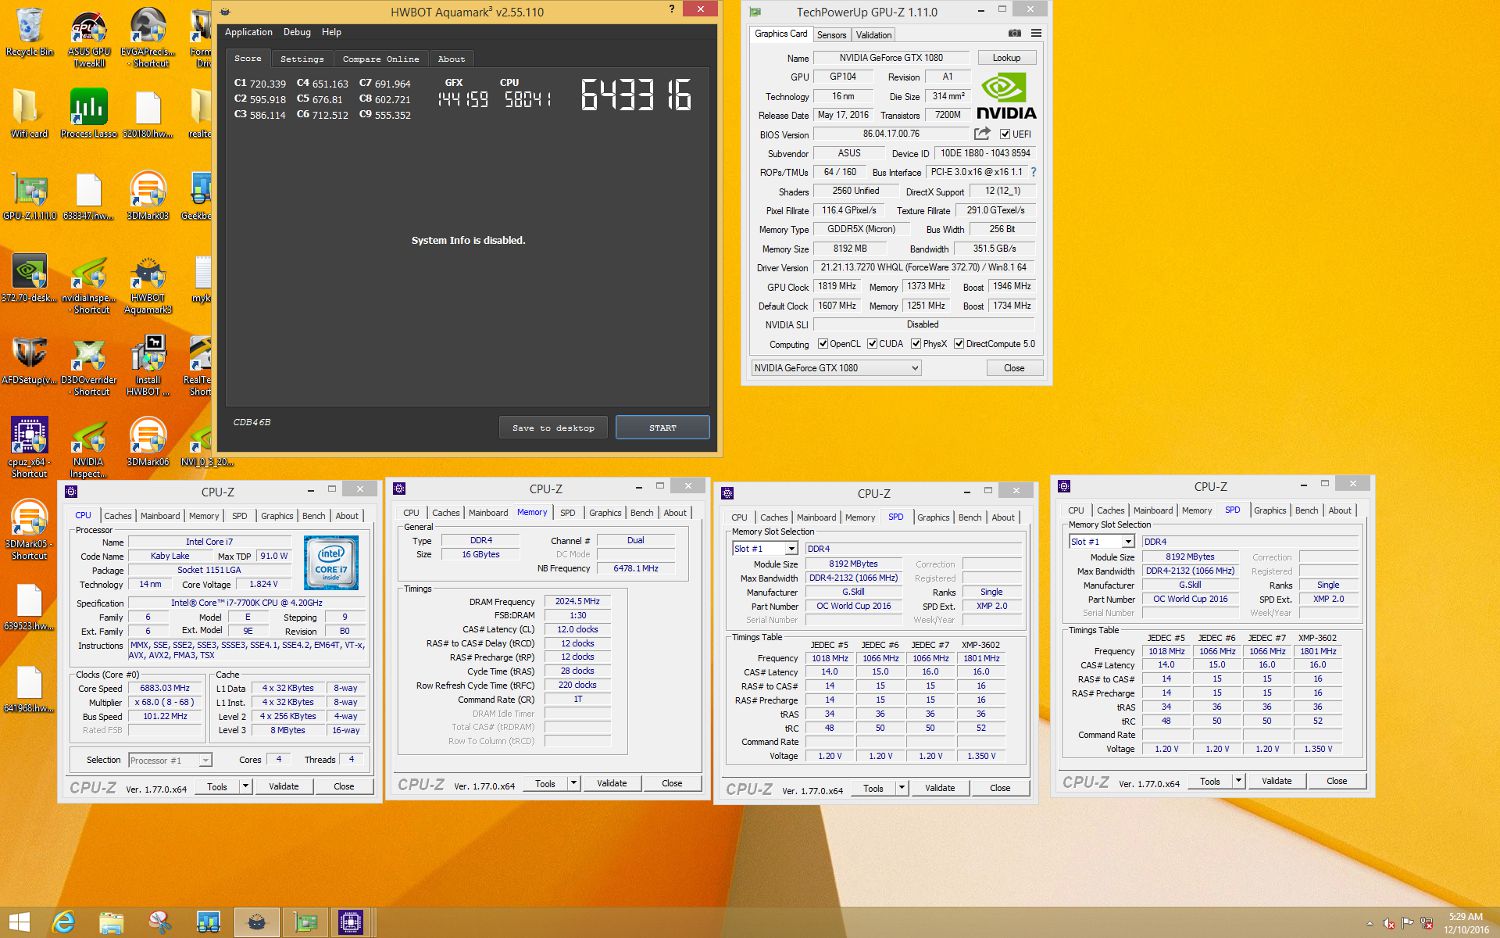The image size is (1500, 938).
Task: Toggle the OpenCL checkbox
Action: click(x=823, y=344)
